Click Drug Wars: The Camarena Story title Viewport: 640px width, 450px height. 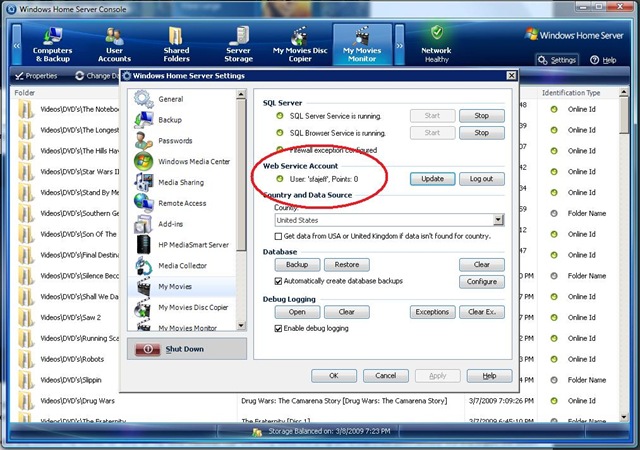[x=344, y=401]
